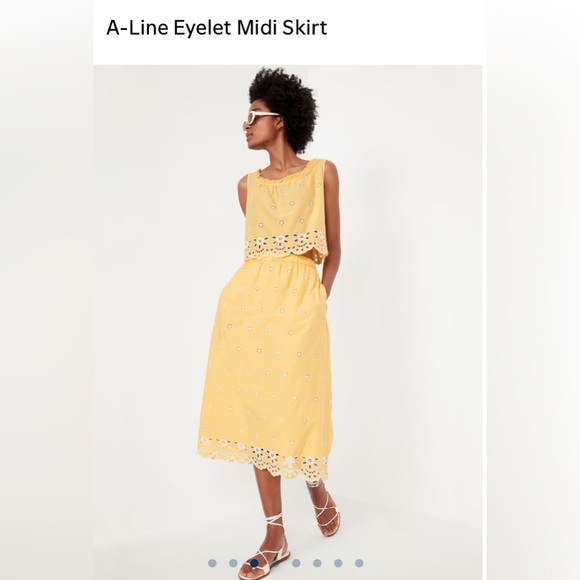Tap the model's curly hair
The width and height of the screenshot is (580, 580).
pos(284,107)
